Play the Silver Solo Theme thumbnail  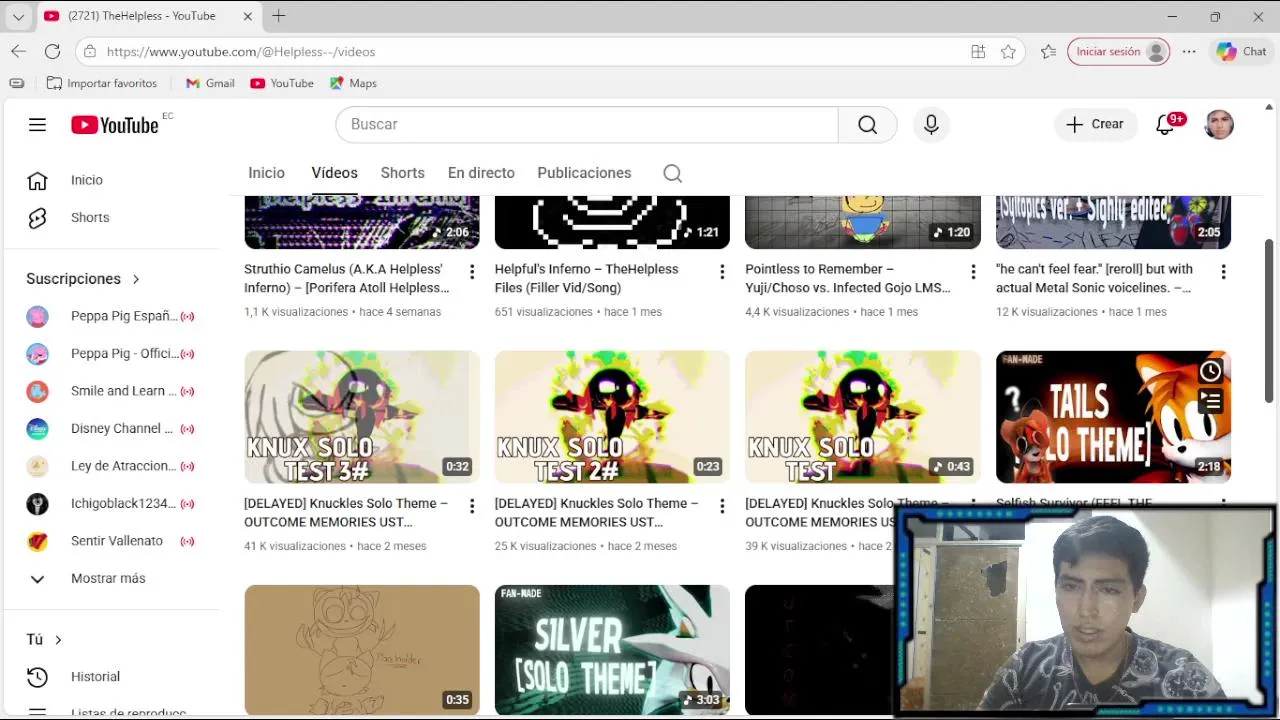click(612, 650)
